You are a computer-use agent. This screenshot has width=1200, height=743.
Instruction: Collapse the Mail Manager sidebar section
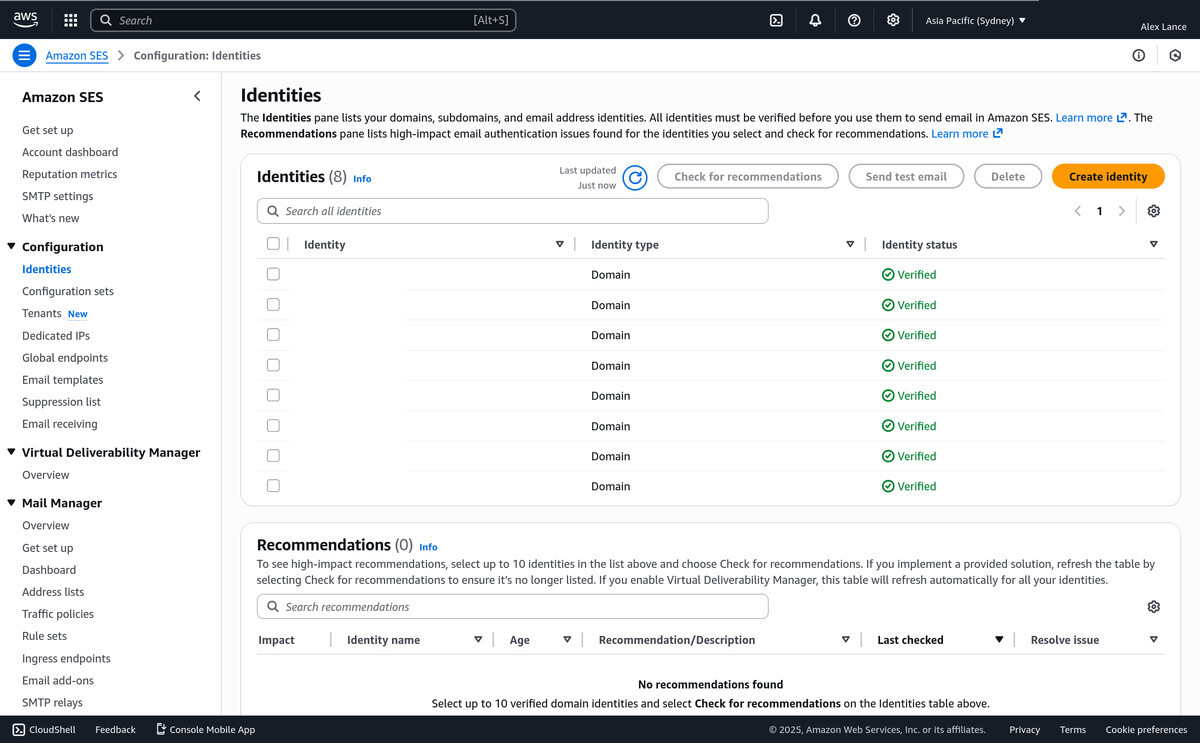tap(11, 503)
